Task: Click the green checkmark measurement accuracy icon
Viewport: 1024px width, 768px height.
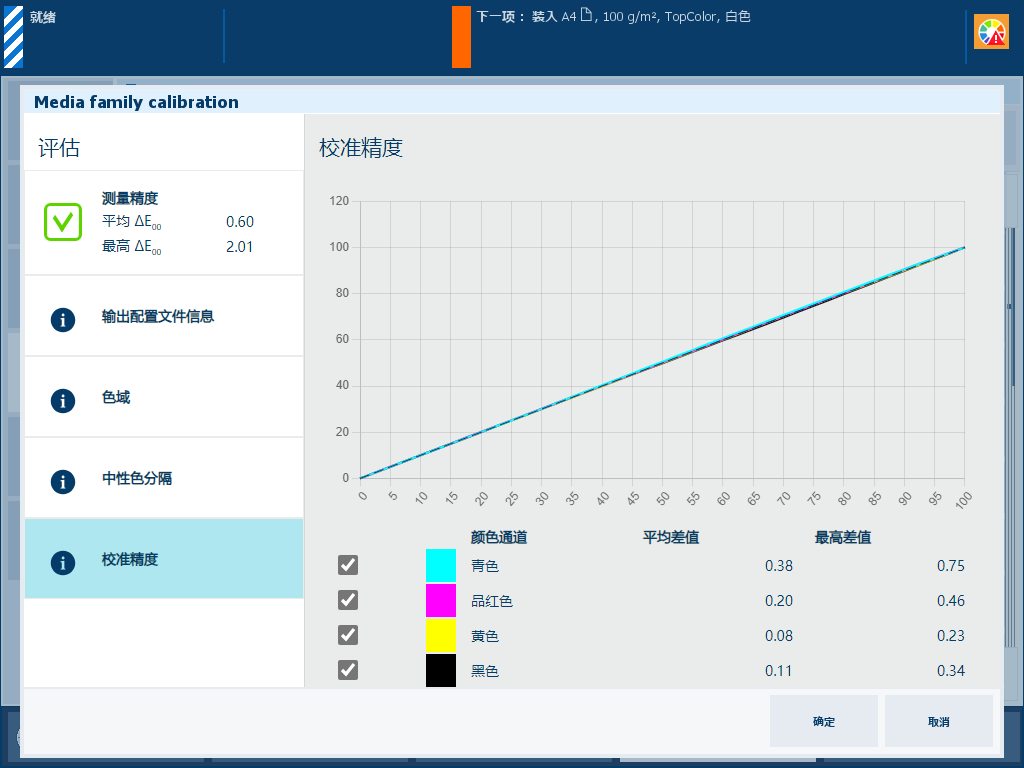Action: pyautogui.click(x=63, y=222)
